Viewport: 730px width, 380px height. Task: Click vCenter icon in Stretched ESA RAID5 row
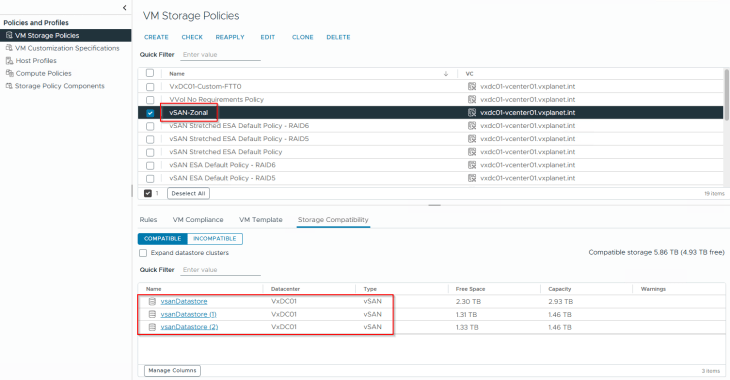472,138
